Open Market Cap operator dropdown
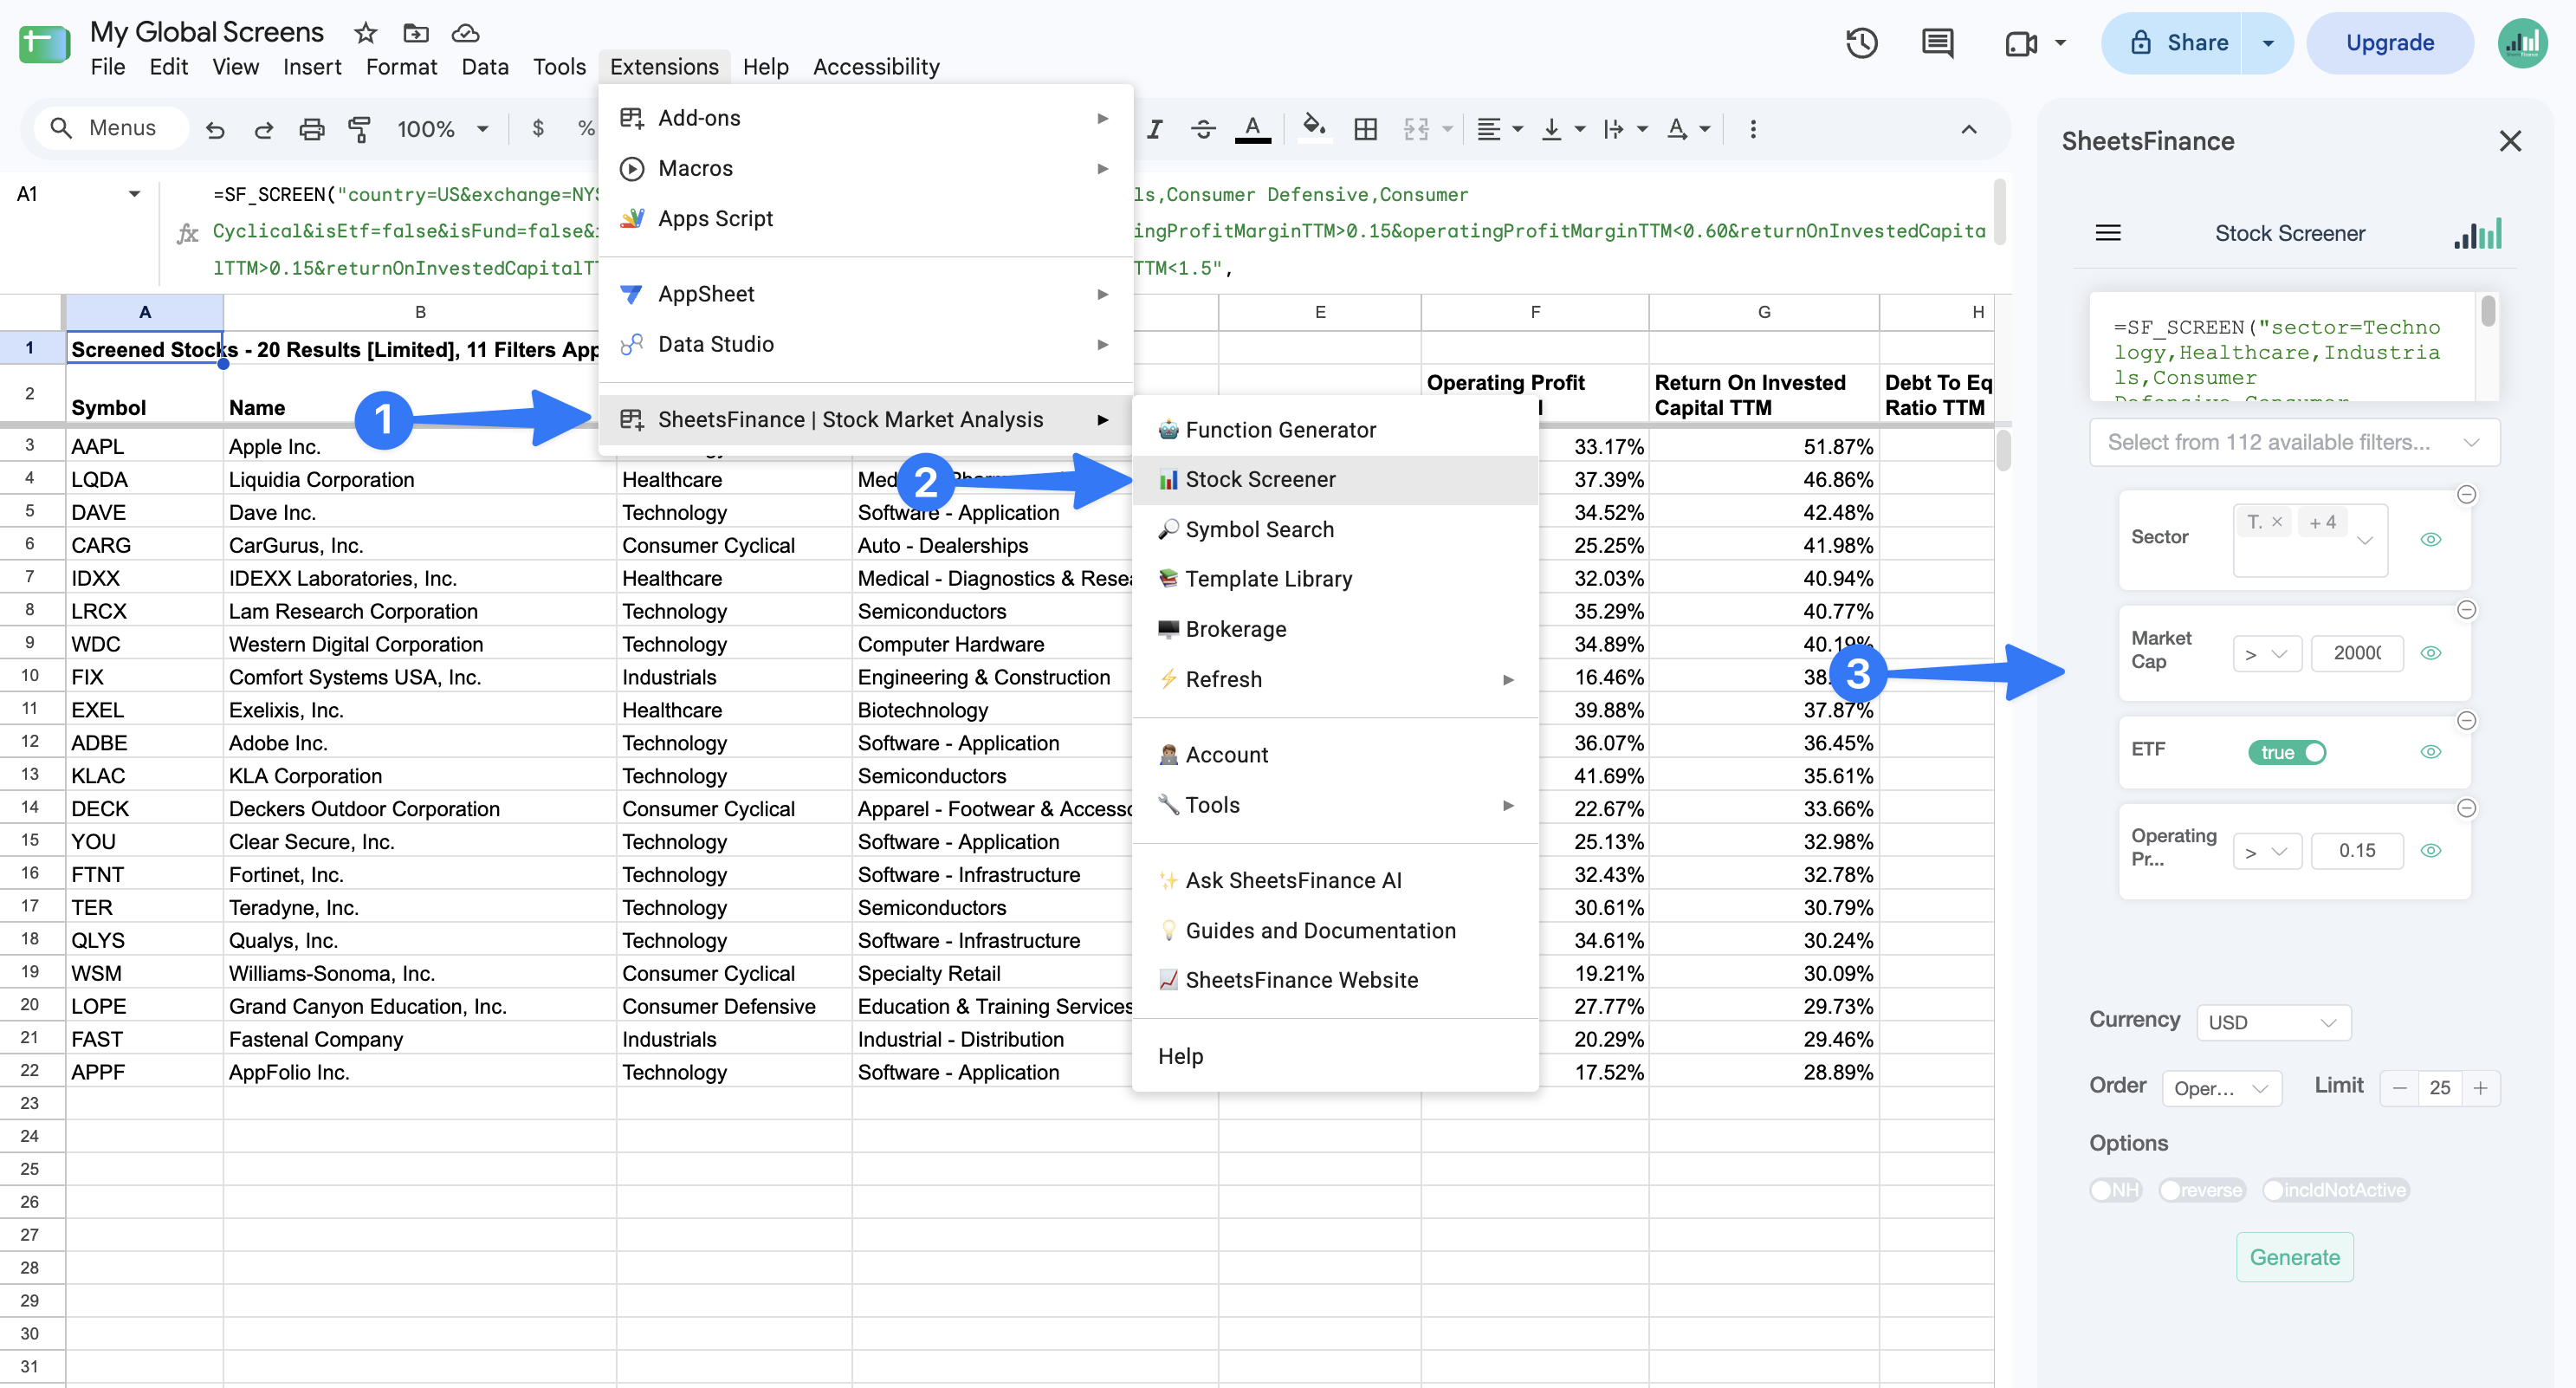This screenshot has height=1388, width=2576. [x=2267, y=653]
